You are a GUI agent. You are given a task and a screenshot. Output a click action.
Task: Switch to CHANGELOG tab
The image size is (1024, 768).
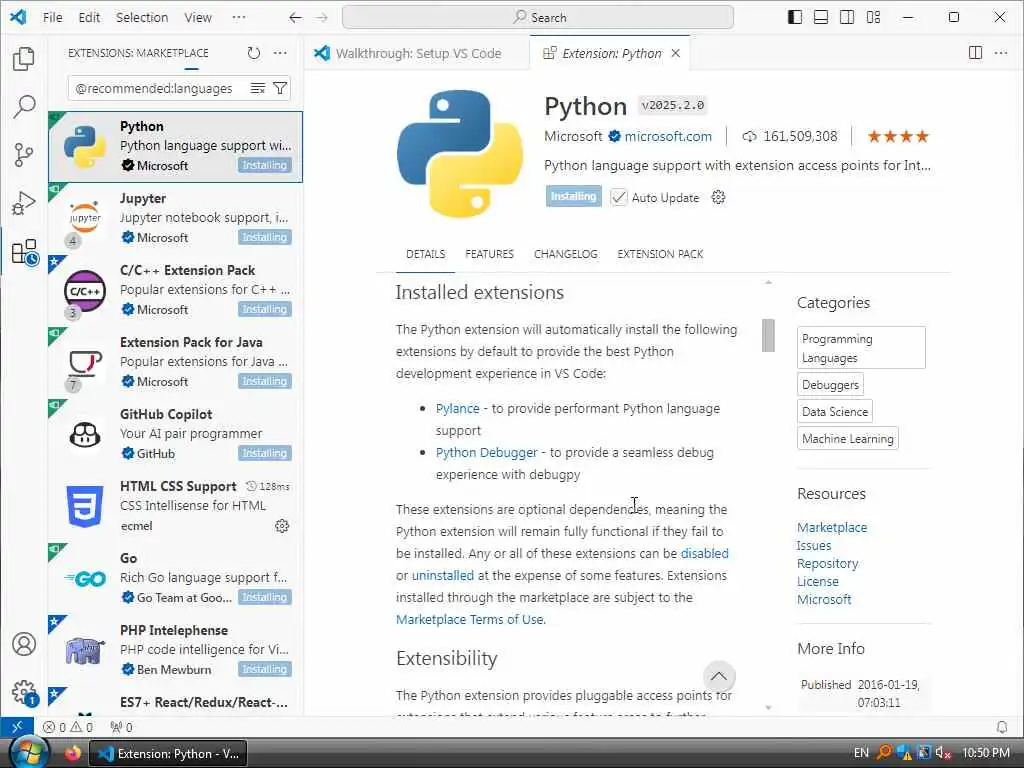pos(566,254)
